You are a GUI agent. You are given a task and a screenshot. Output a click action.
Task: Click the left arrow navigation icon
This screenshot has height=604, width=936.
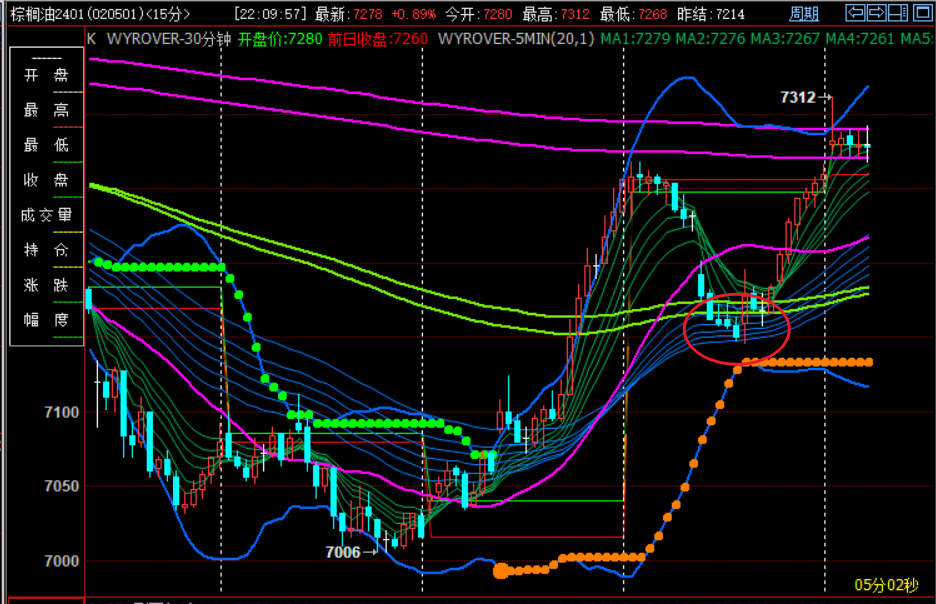tap(855, 13)
